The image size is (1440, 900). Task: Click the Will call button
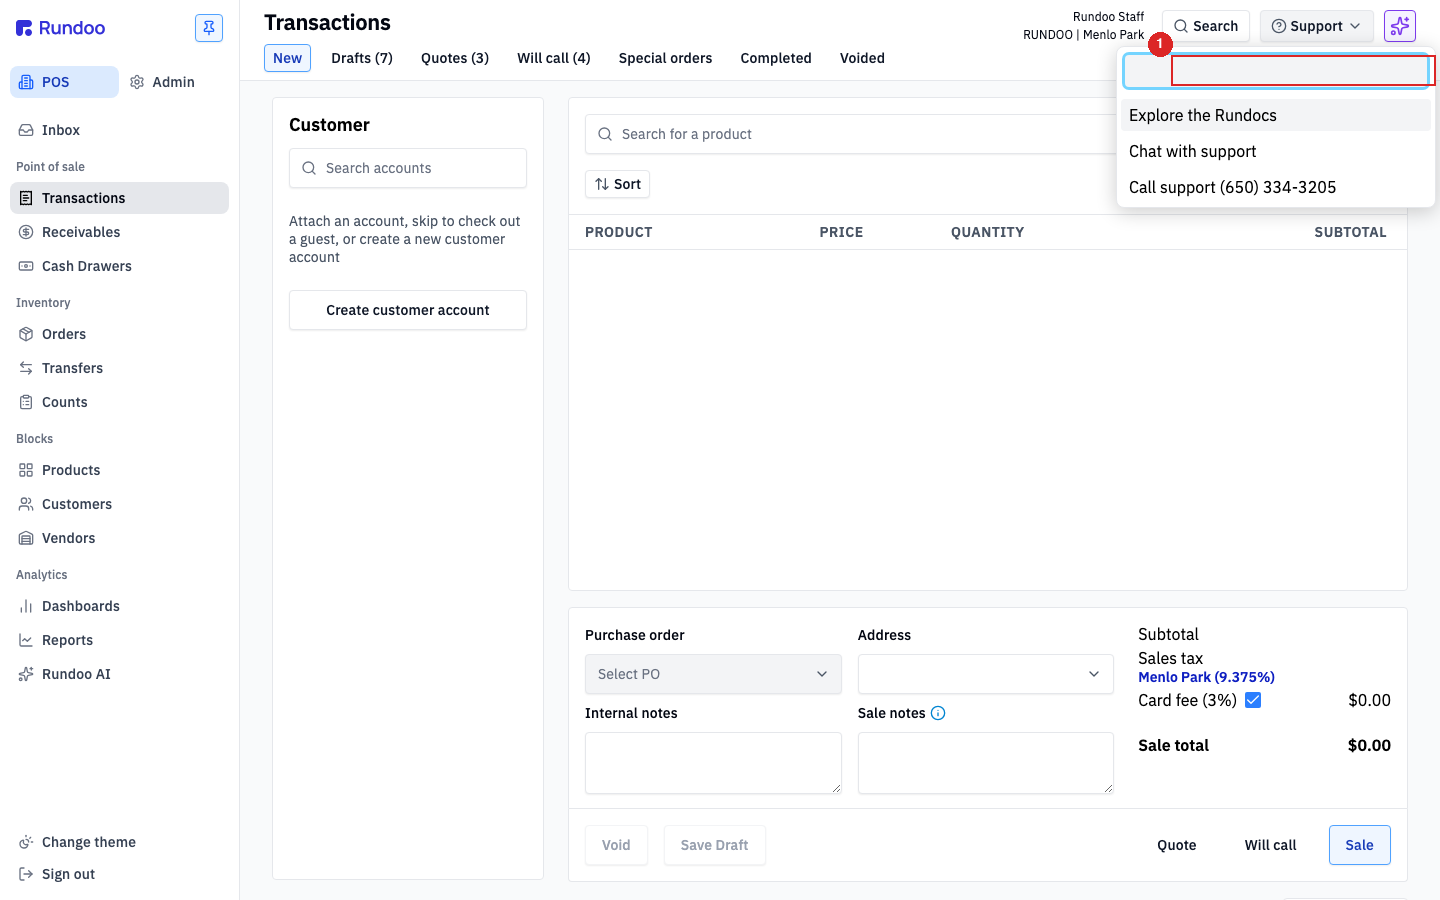tap(1271, 845)
